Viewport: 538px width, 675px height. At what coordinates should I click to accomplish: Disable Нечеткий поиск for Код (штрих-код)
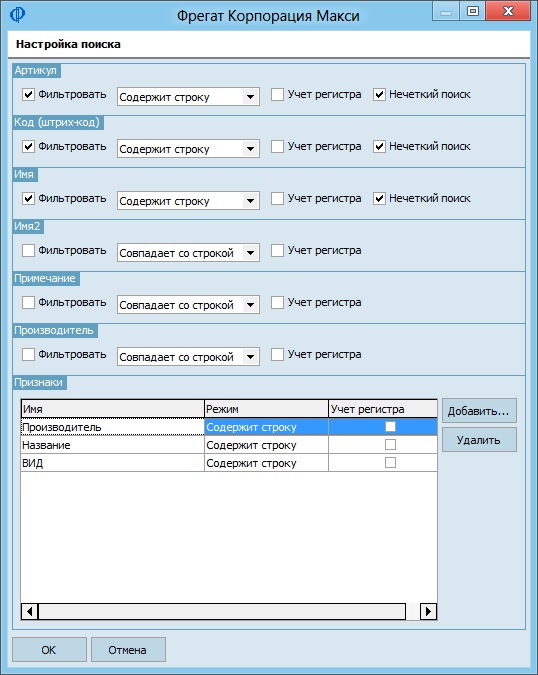click(x=379, y=146)
